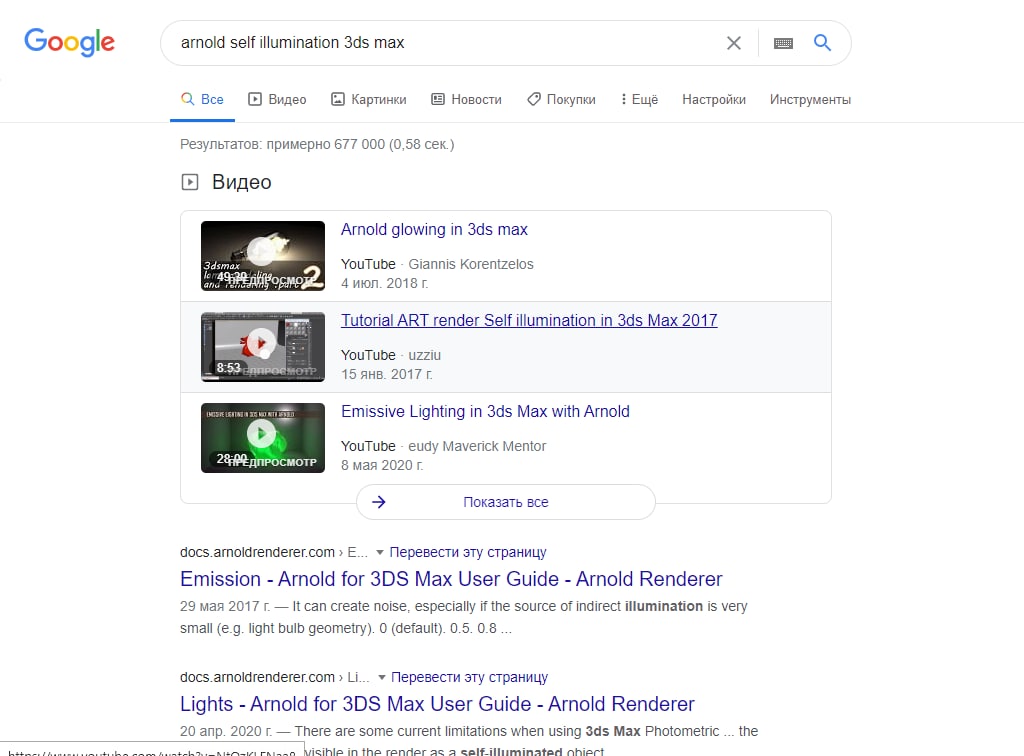Click the Видео section heading icon

point(189,182)
